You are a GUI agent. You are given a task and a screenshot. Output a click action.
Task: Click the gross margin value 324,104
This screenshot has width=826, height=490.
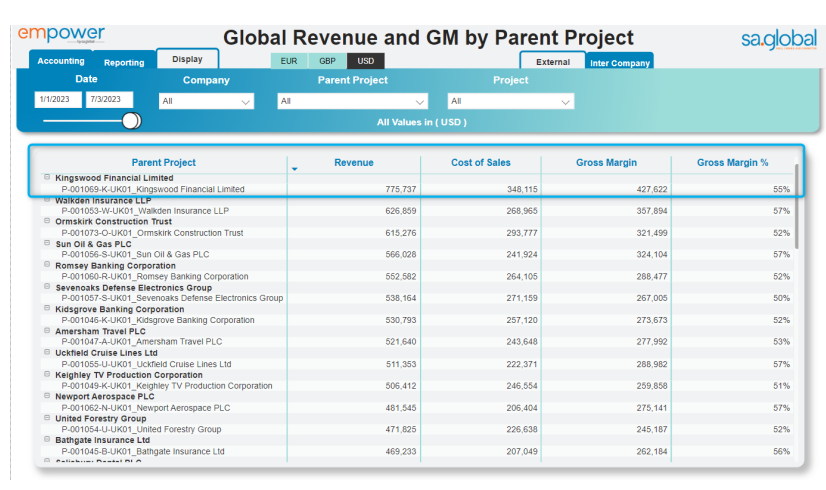click(652, 254)
